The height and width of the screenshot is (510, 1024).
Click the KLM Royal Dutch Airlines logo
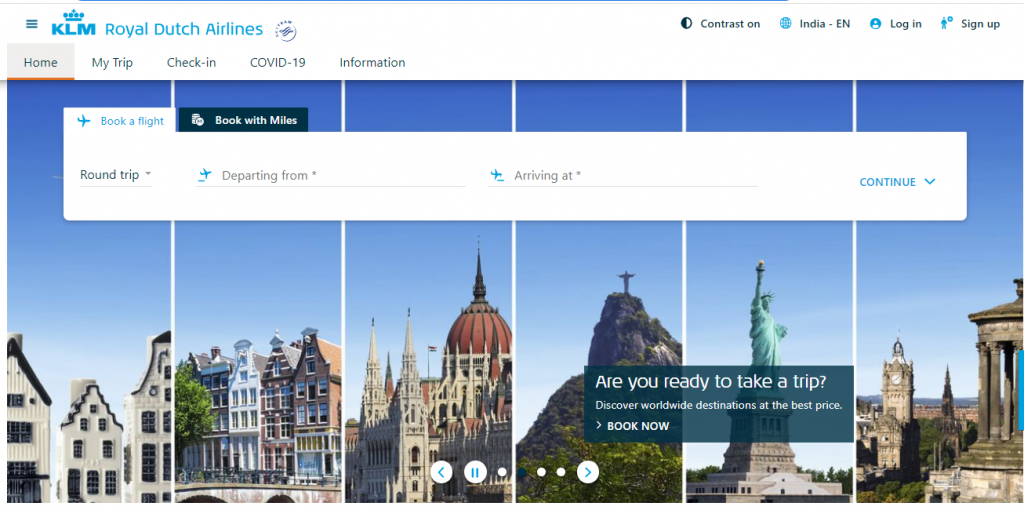158,24
